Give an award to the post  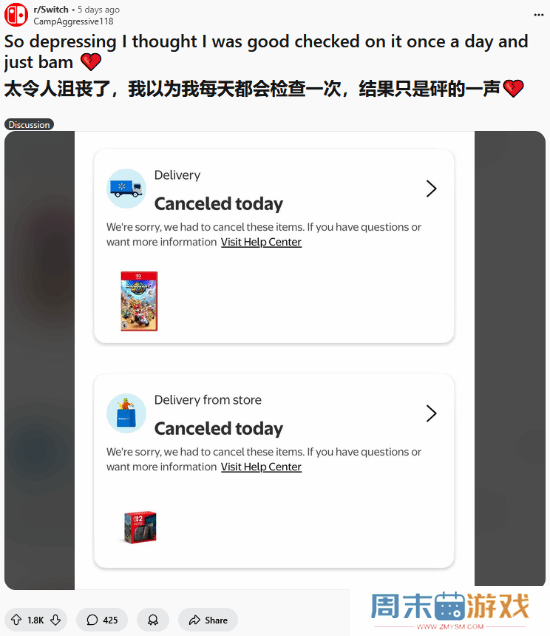[x=153, y=620]
